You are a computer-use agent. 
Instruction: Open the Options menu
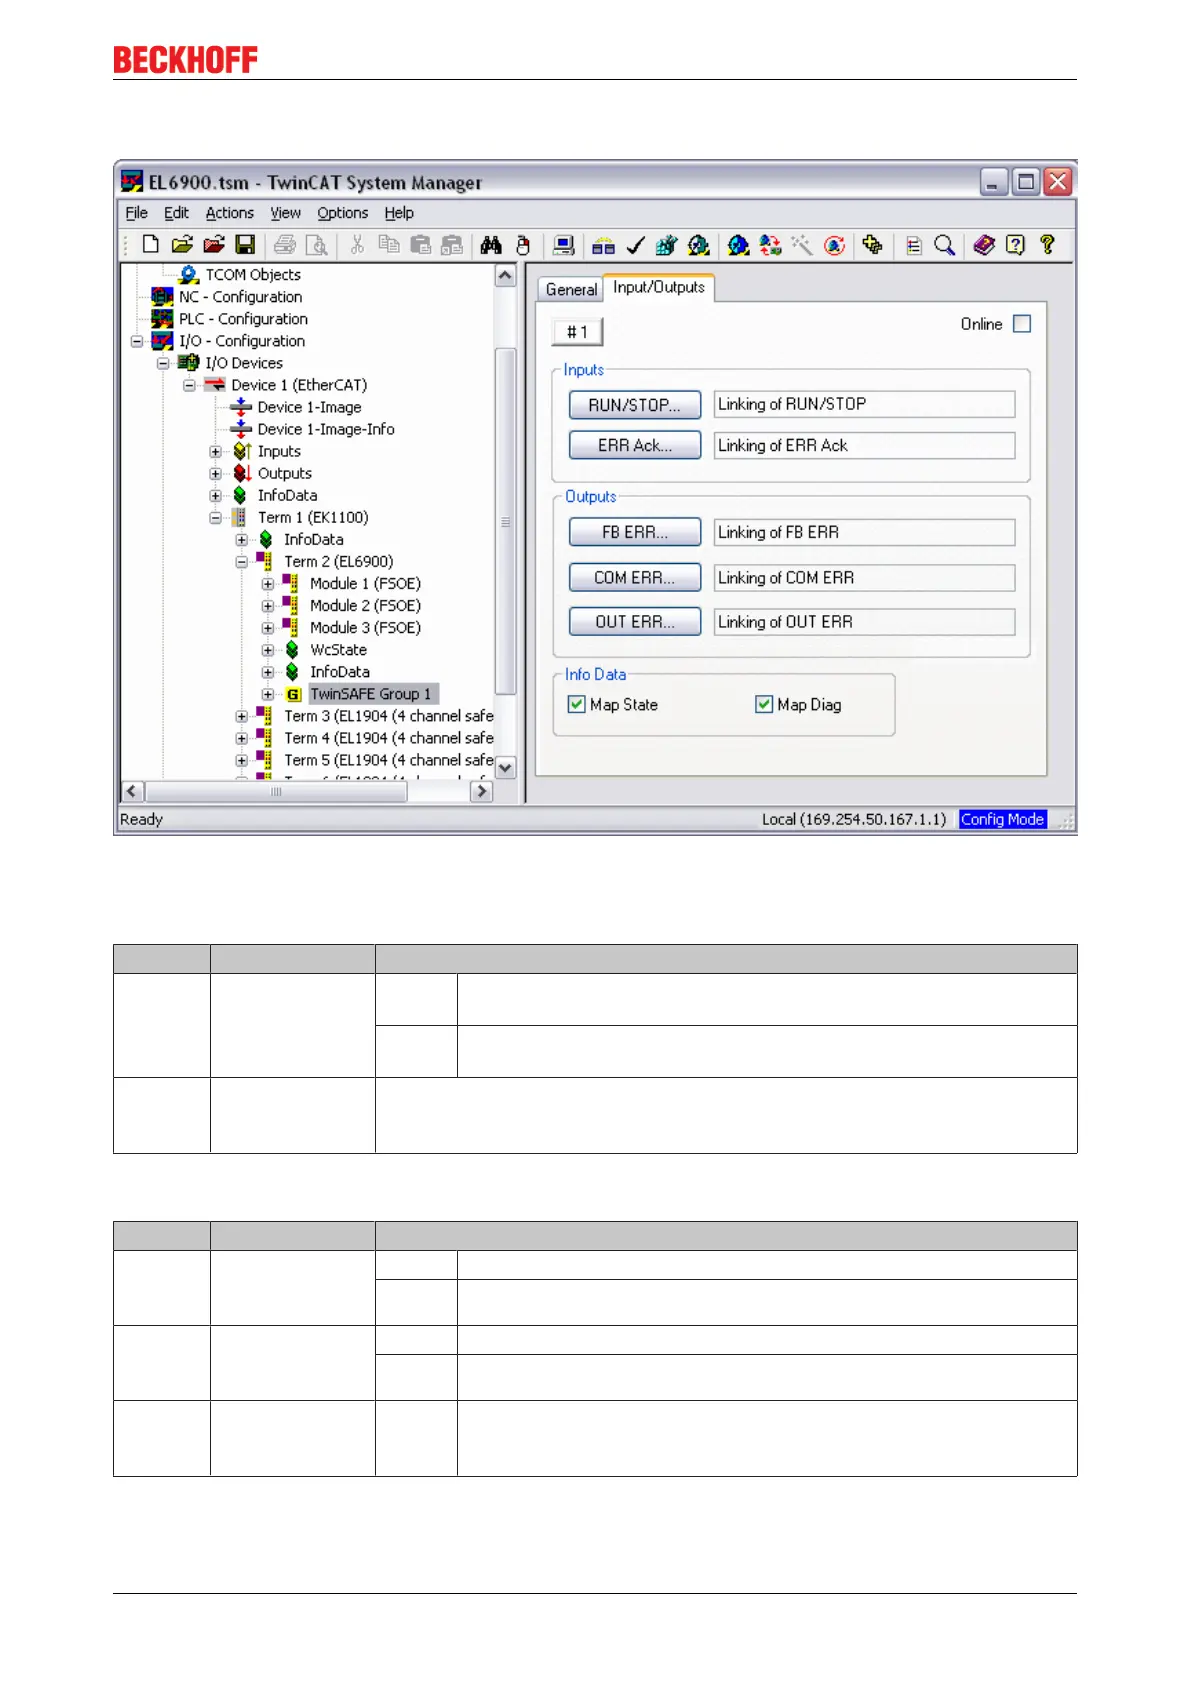pos(342,213)
